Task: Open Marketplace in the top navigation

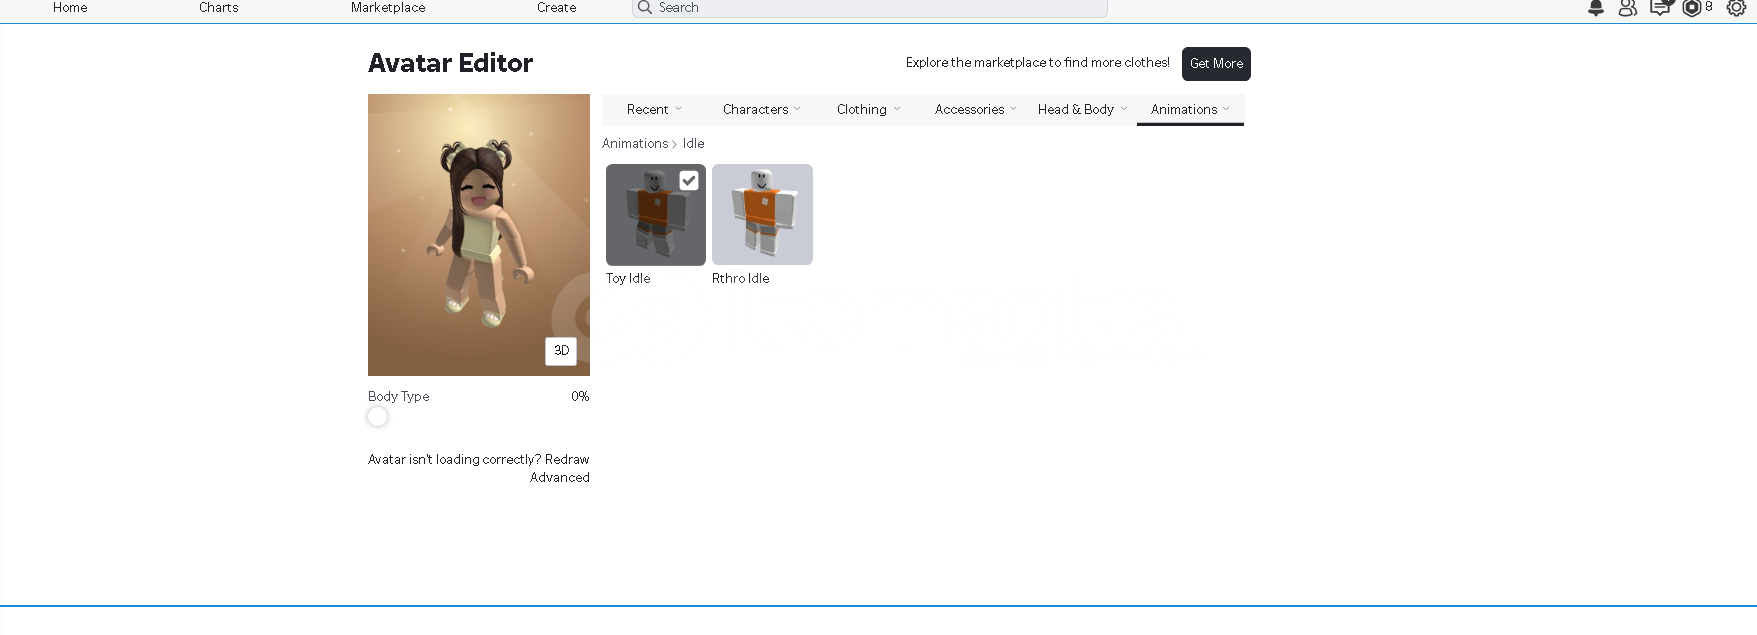Action: (388, 7)
